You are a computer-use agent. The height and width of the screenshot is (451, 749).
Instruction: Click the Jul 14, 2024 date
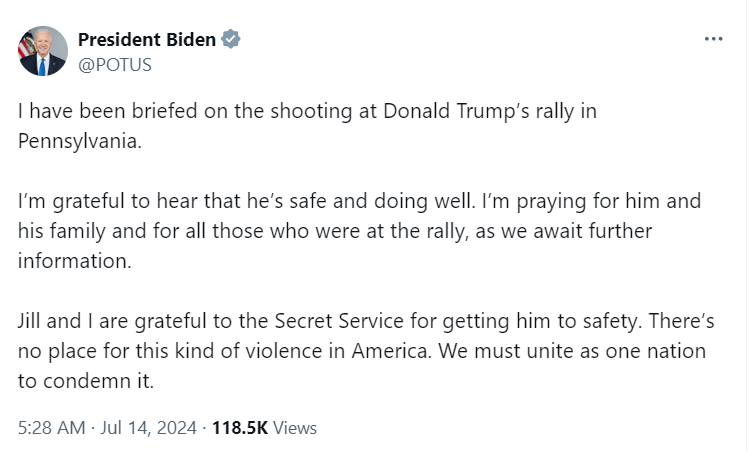point(148,428)
